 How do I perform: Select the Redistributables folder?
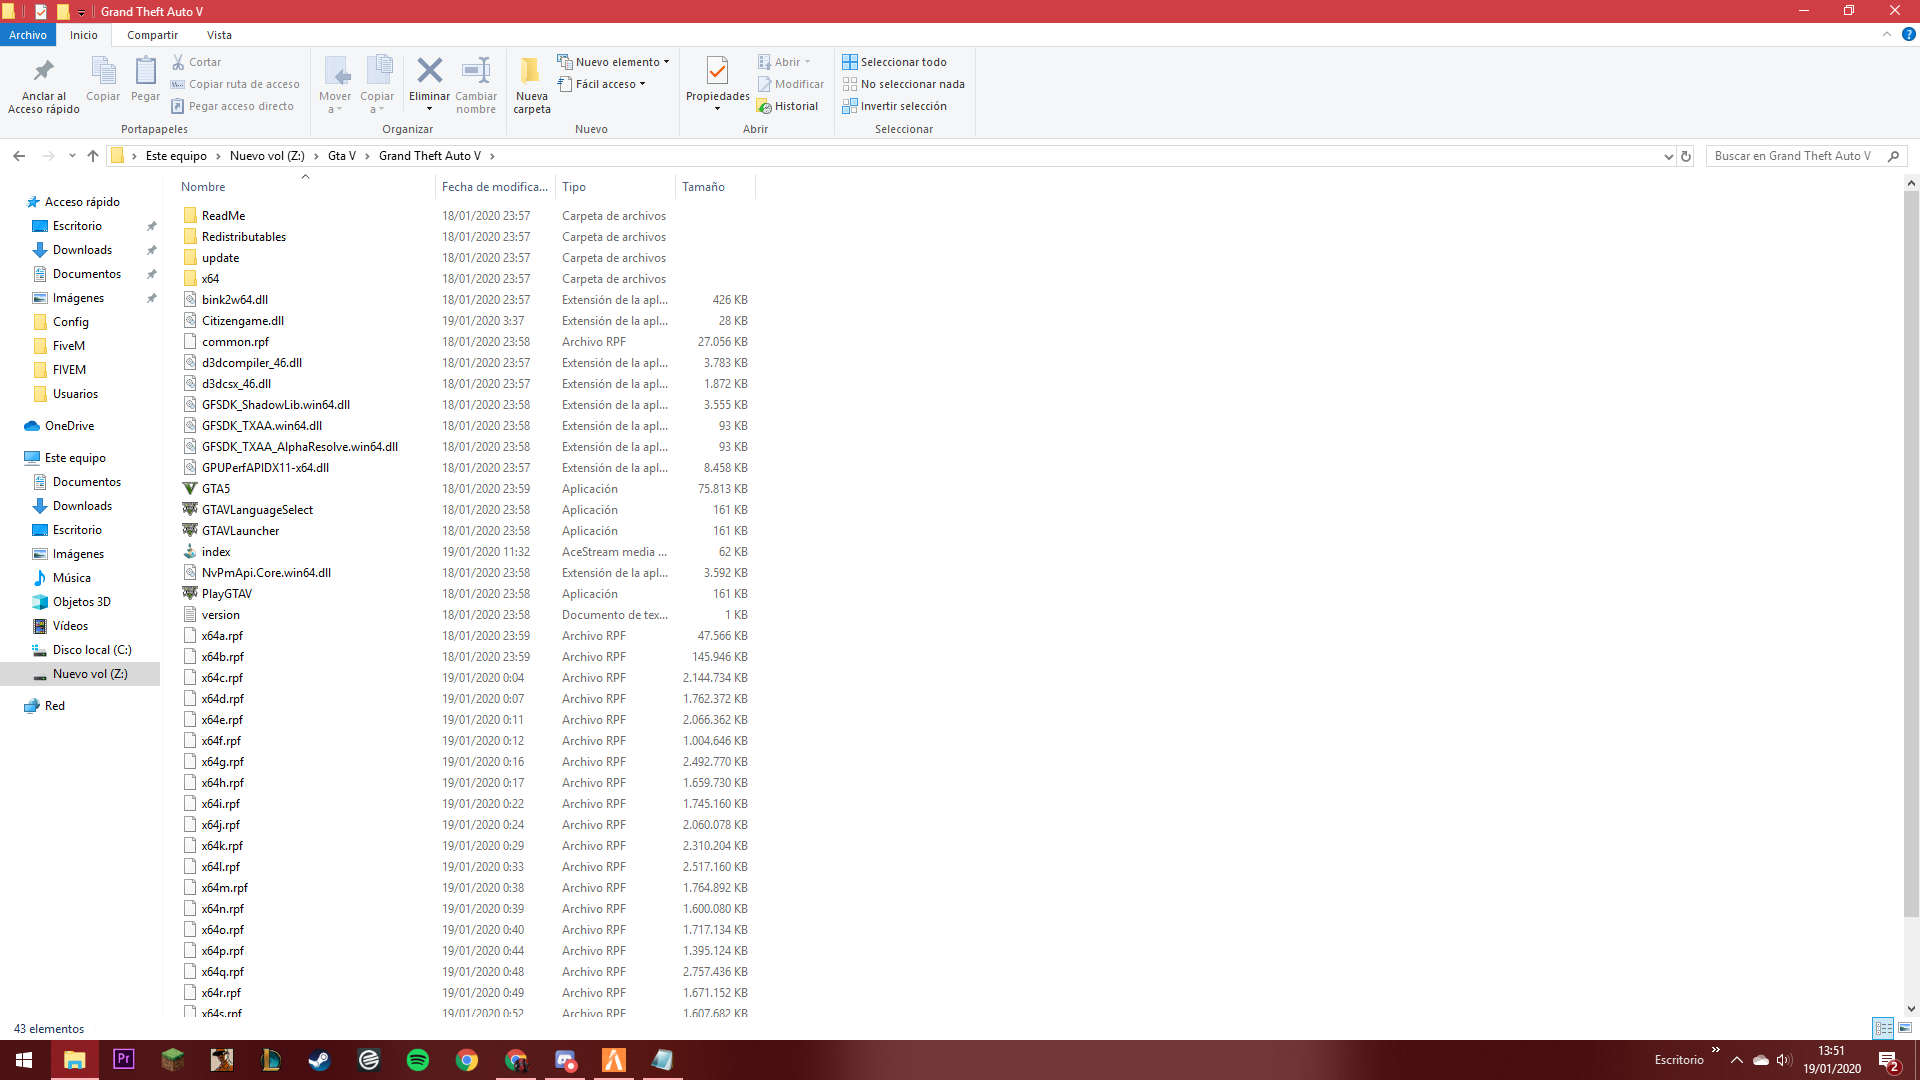pos(243,237)
